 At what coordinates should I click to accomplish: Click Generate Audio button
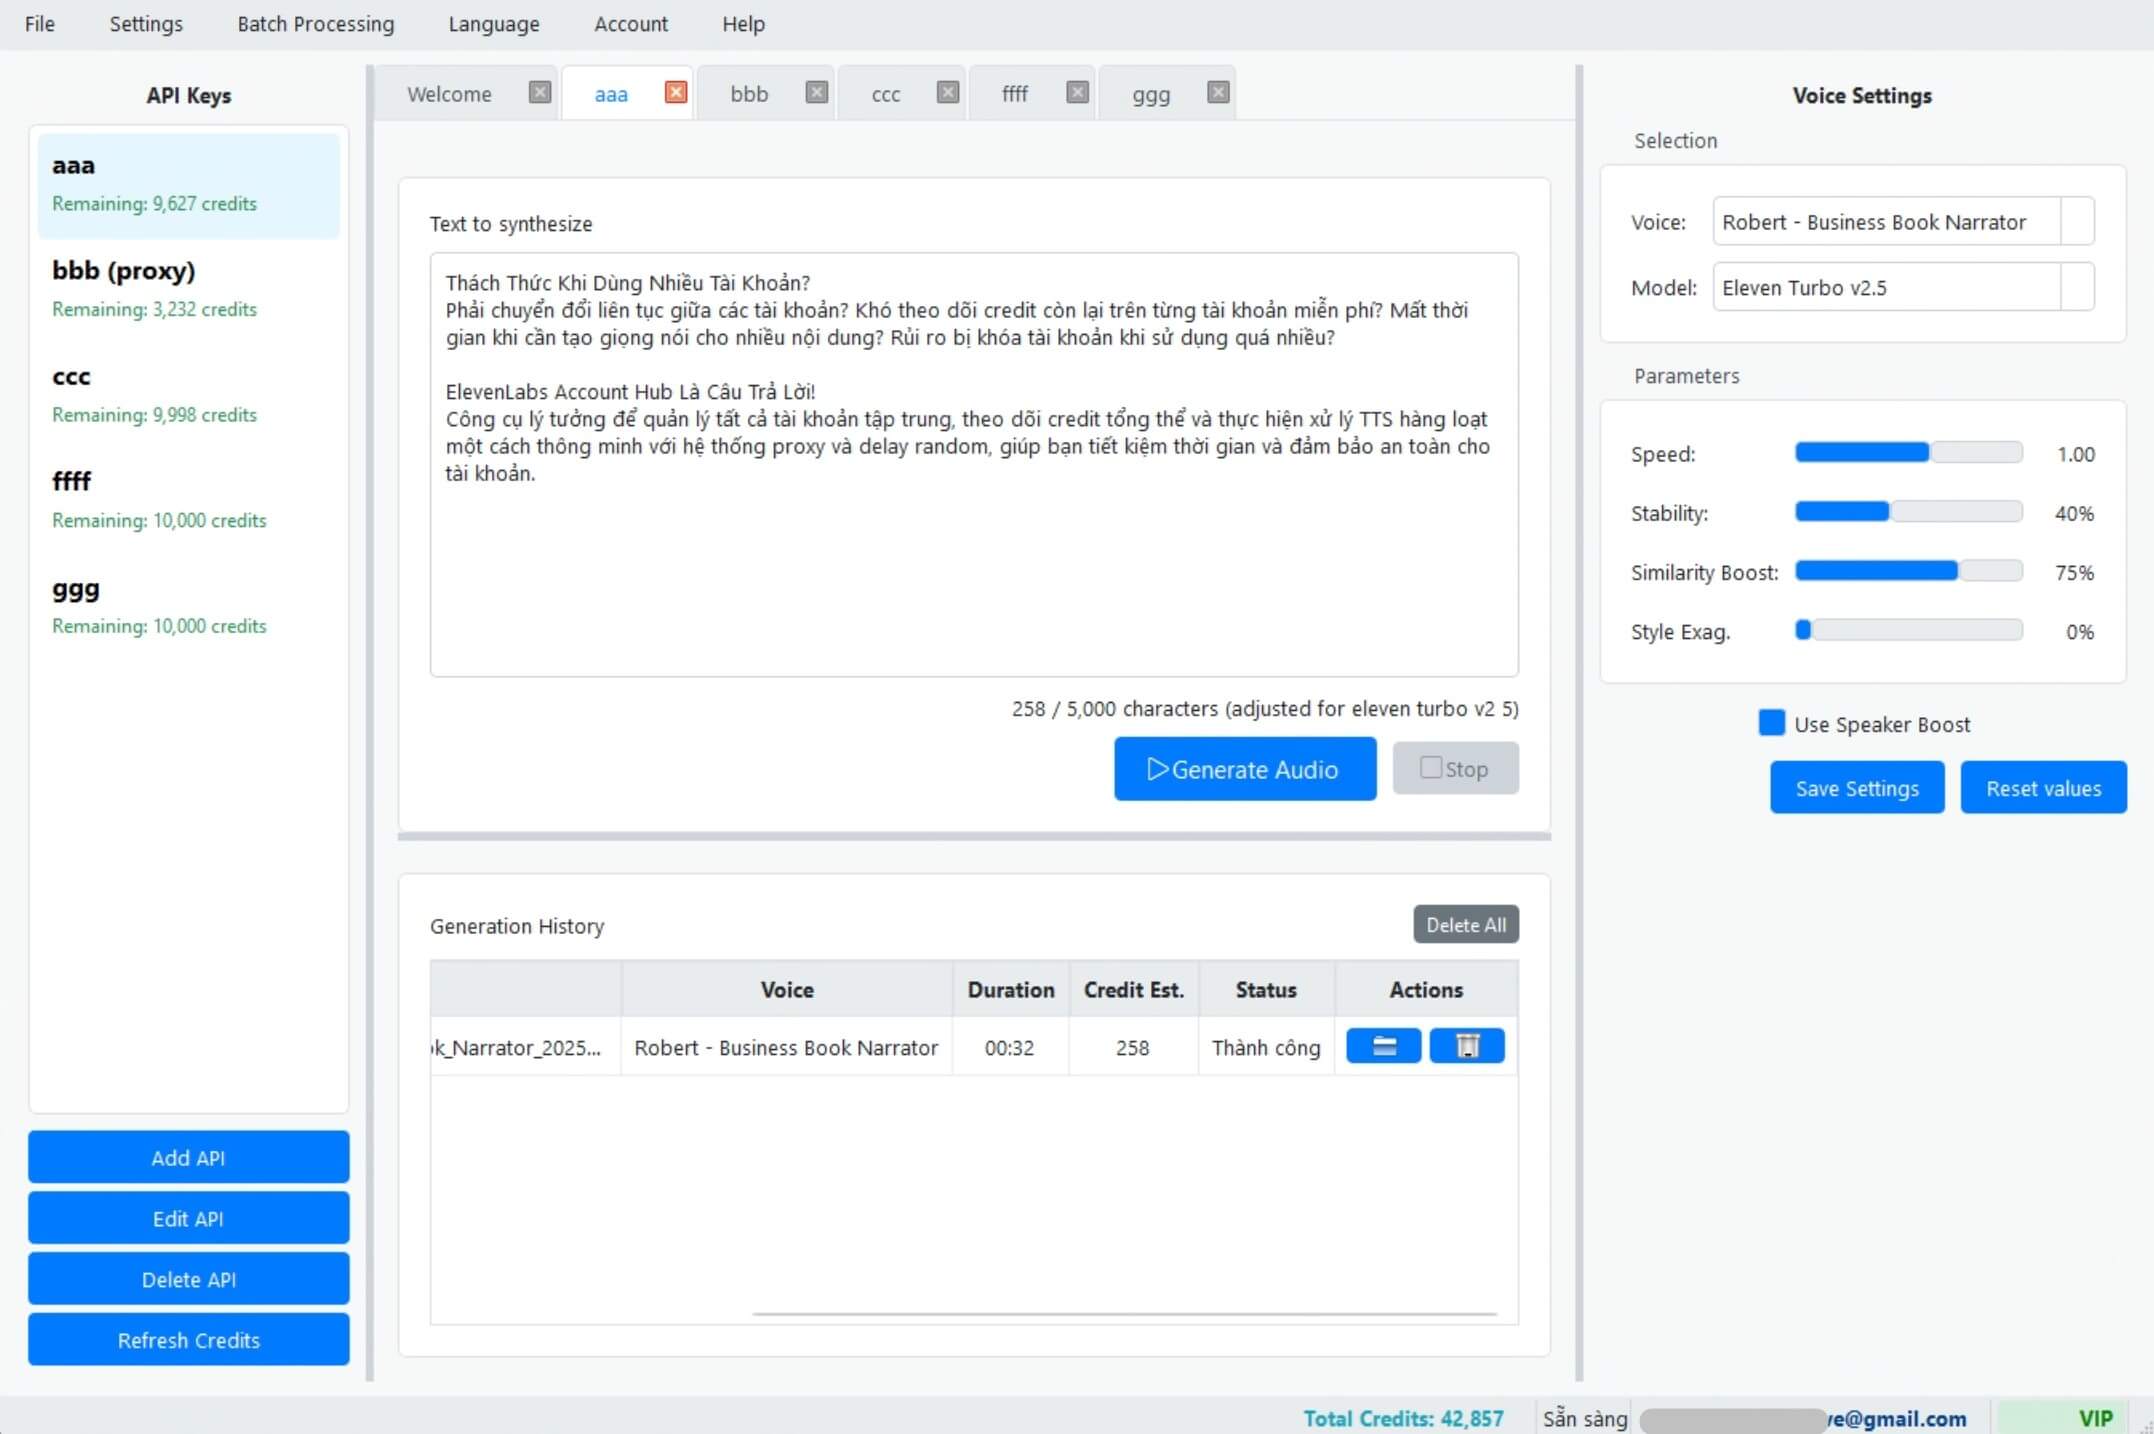pyautogui.click(x=1244, y=769)
